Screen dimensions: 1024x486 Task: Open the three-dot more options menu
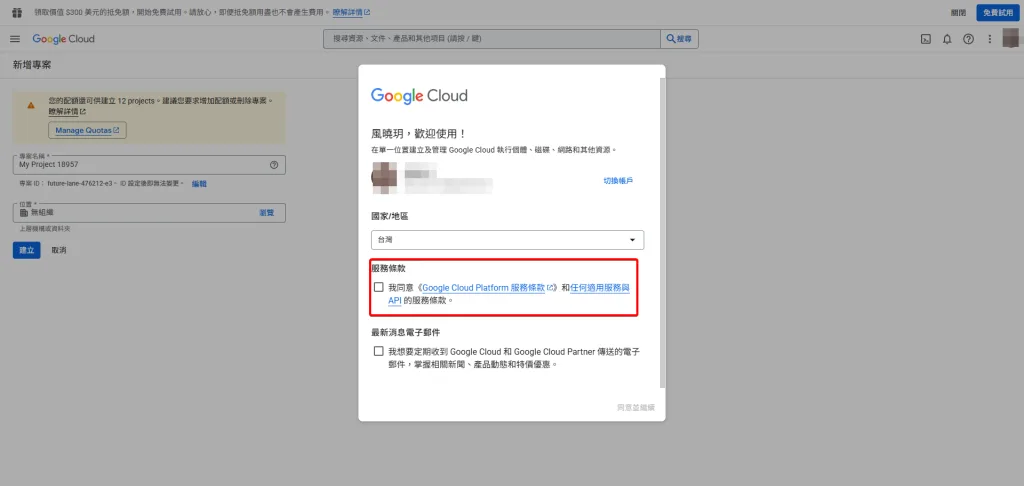990,39
